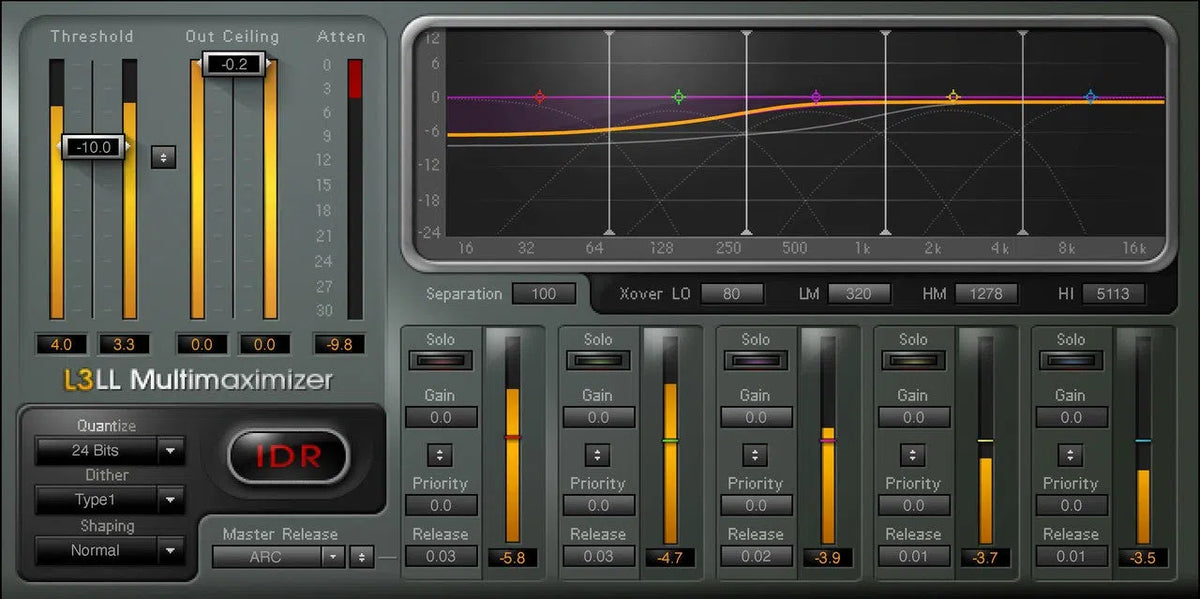
Task: Select the red low-band marker on the graph
Action: click(540, 97)
